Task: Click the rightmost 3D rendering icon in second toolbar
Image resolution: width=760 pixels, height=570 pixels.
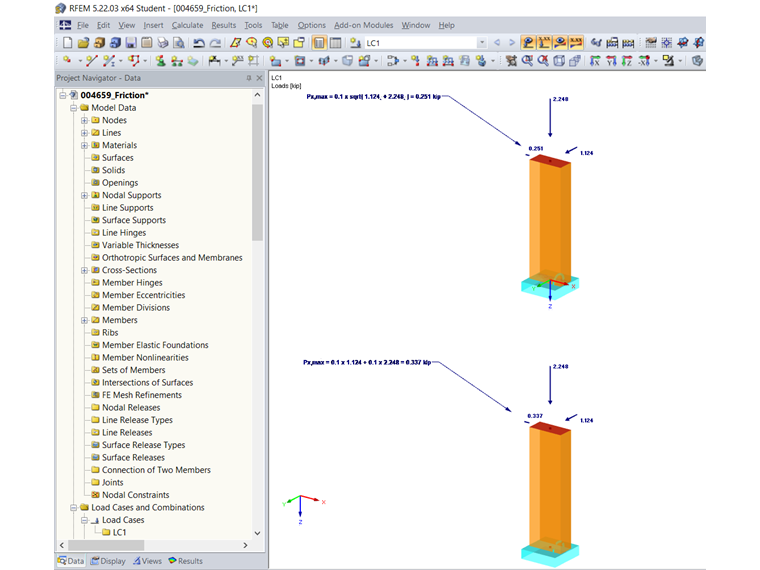Action: coord(697,61)
